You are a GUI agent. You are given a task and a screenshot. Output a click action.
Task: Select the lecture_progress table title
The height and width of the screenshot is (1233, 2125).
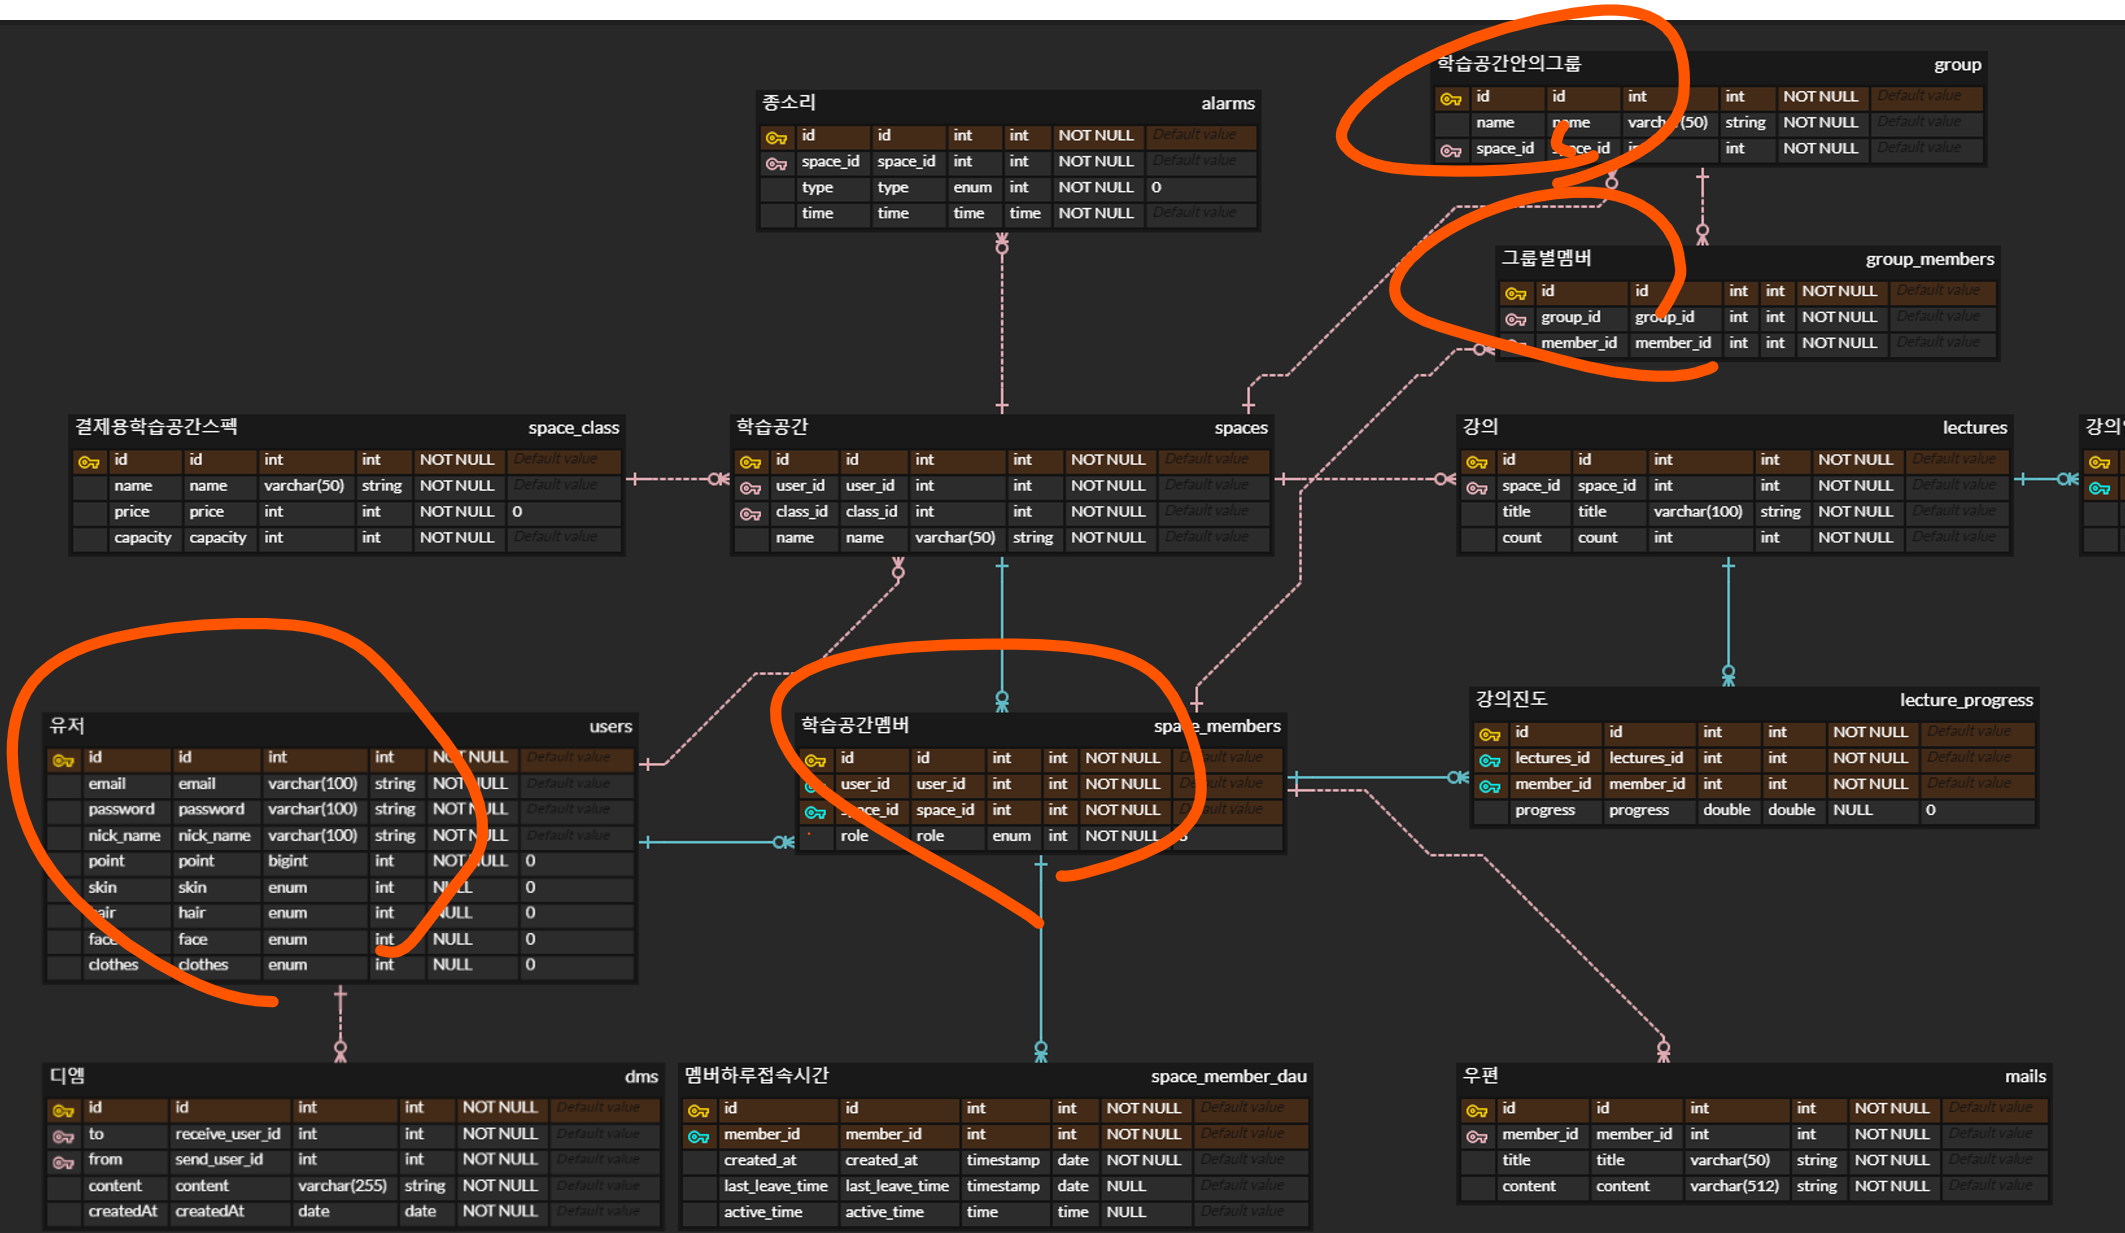(x=1965, y=700)
